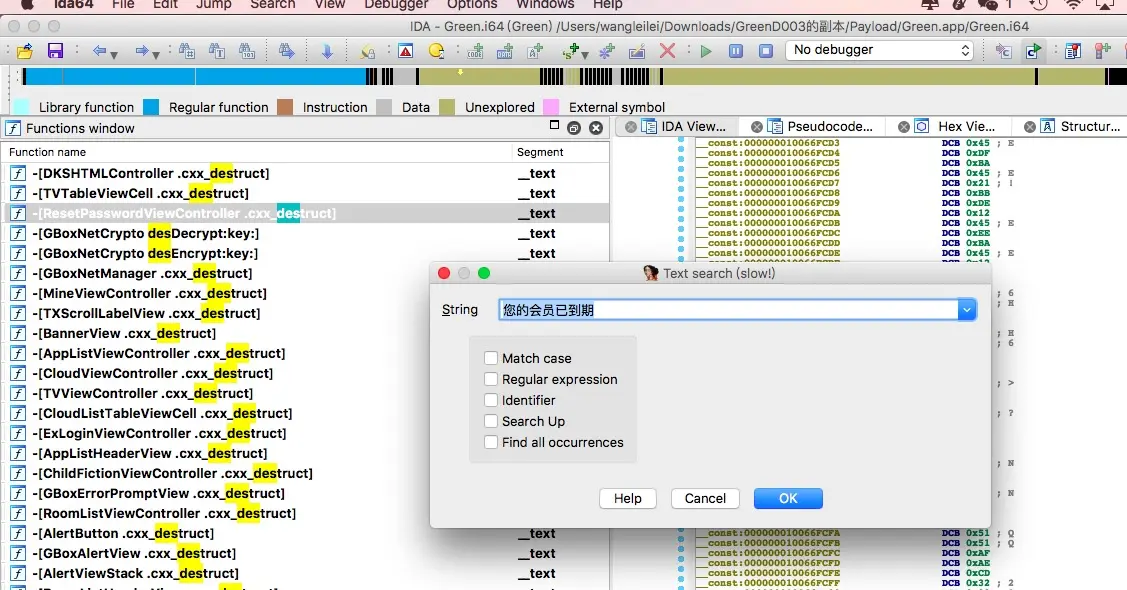Open the back-arrow history dropdown
This screenshot has width=1127, height=590.
click(114, 55)
